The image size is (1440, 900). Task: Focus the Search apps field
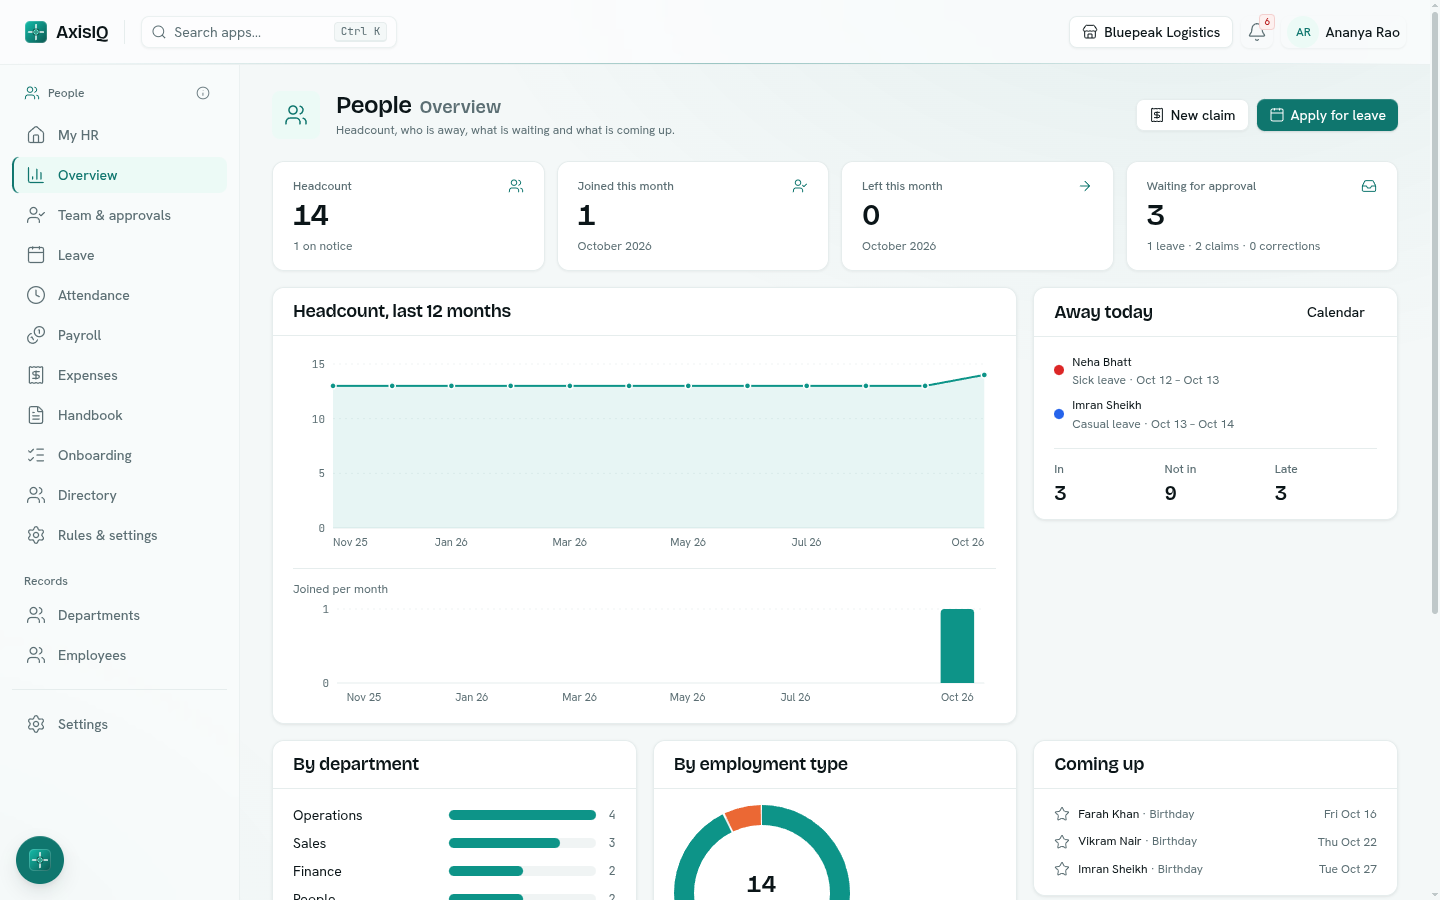point(269,32)
